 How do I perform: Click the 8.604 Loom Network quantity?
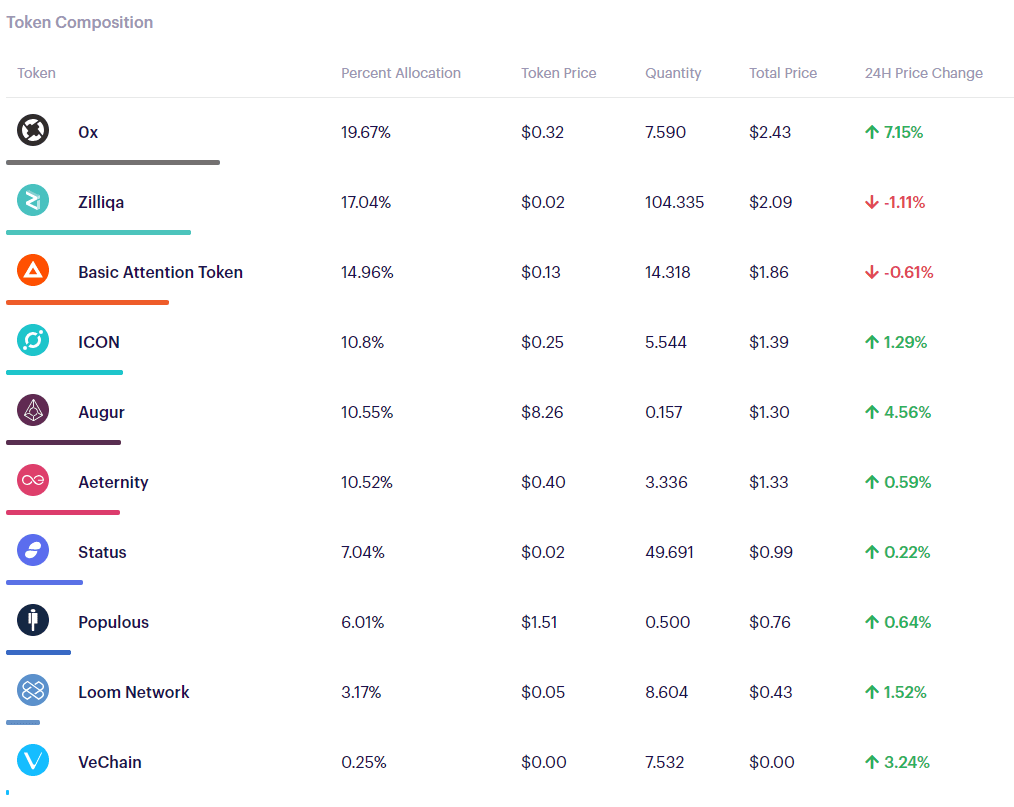tap(667, 692)
